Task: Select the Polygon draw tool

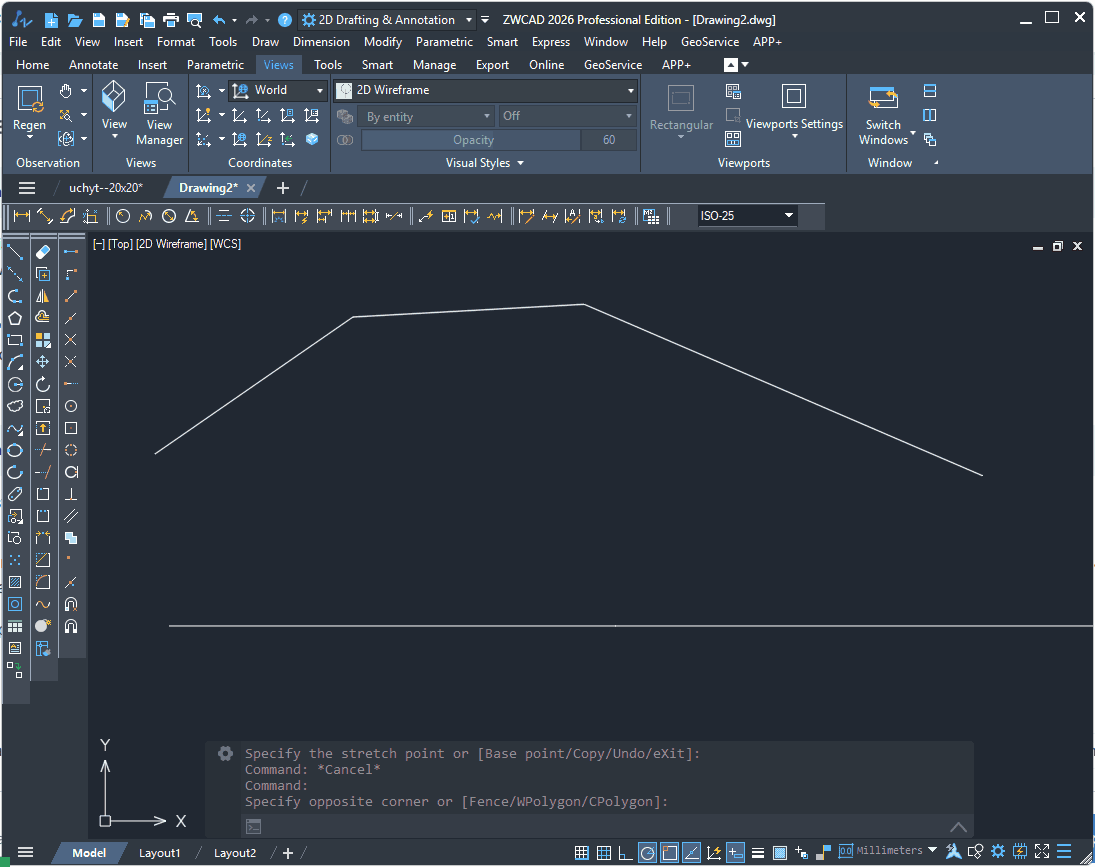Action: [15, 318]
